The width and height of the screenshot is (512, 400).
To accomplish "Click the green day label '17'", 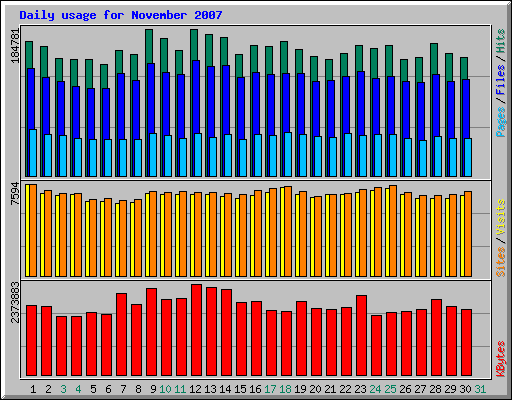I will pos(270,389).
